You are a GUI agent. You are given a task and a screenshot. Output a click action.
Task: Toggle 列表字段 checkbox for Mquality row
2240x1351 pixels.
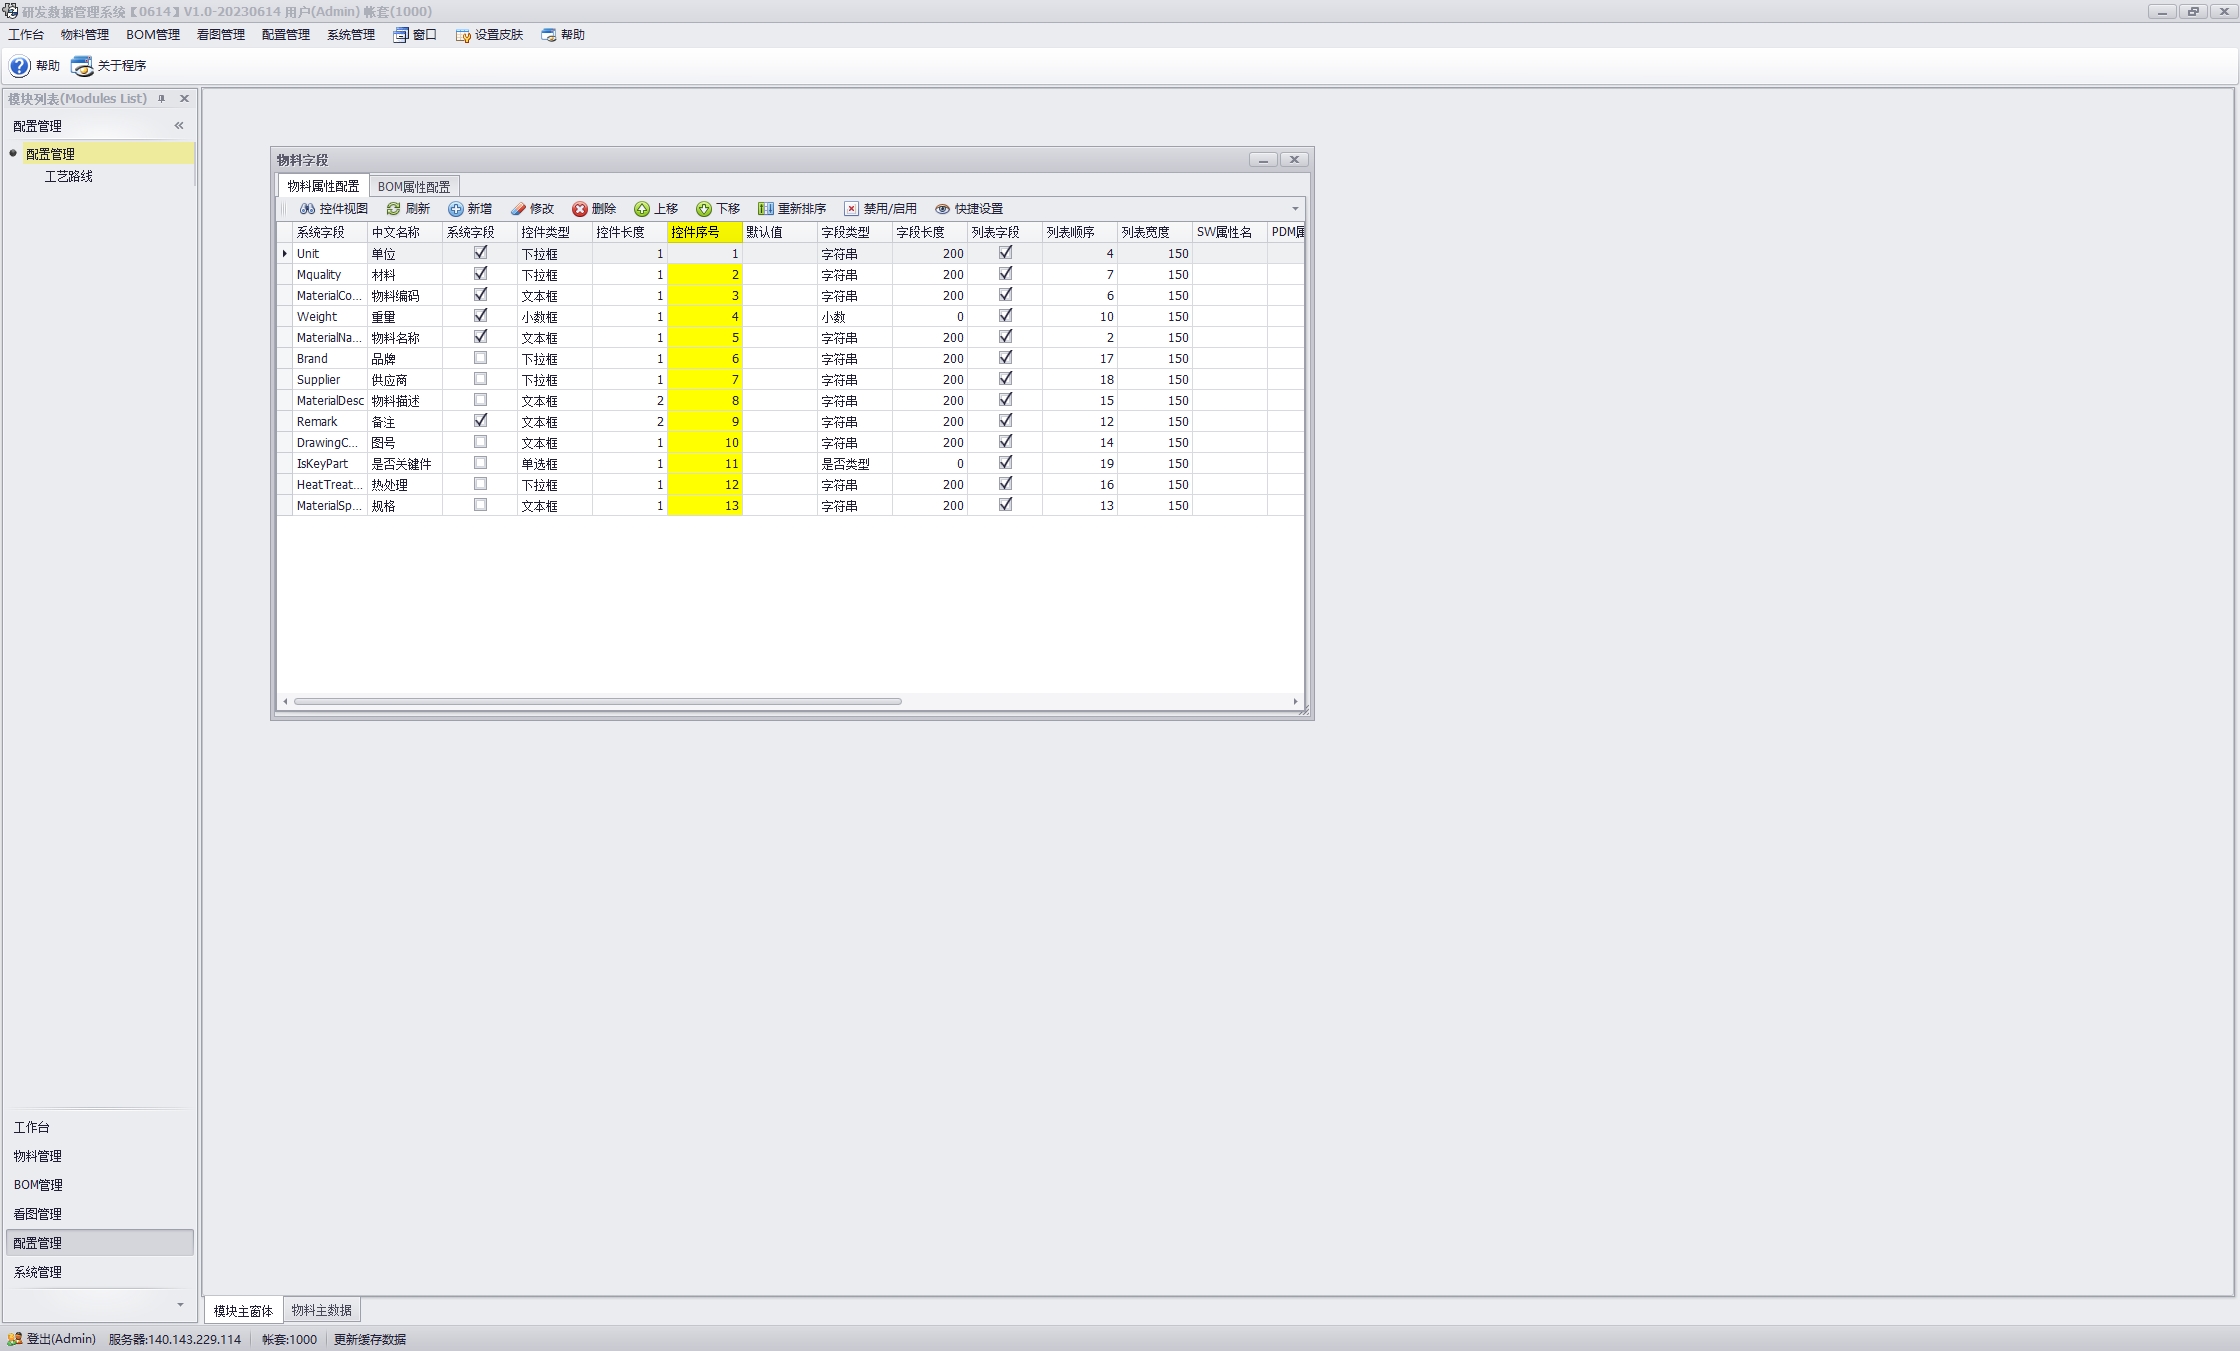coord(1005,274)
